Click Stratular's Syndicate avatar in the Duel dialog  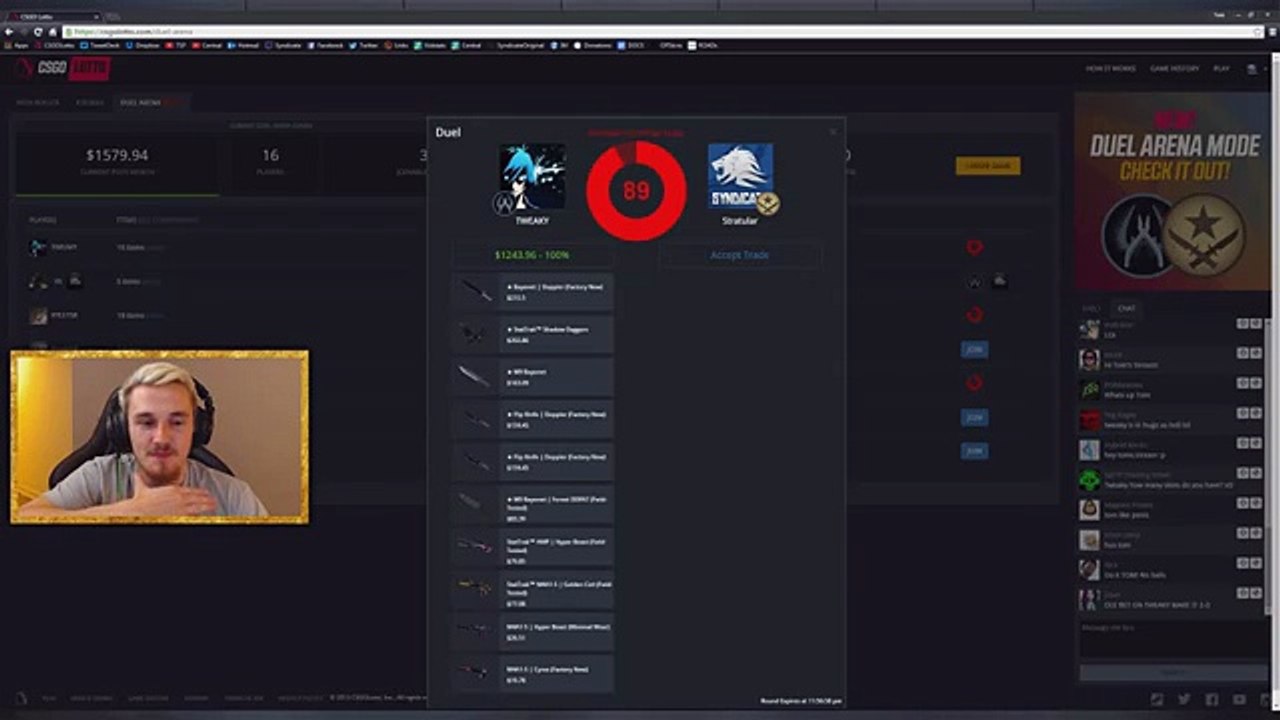pos(740,176)
